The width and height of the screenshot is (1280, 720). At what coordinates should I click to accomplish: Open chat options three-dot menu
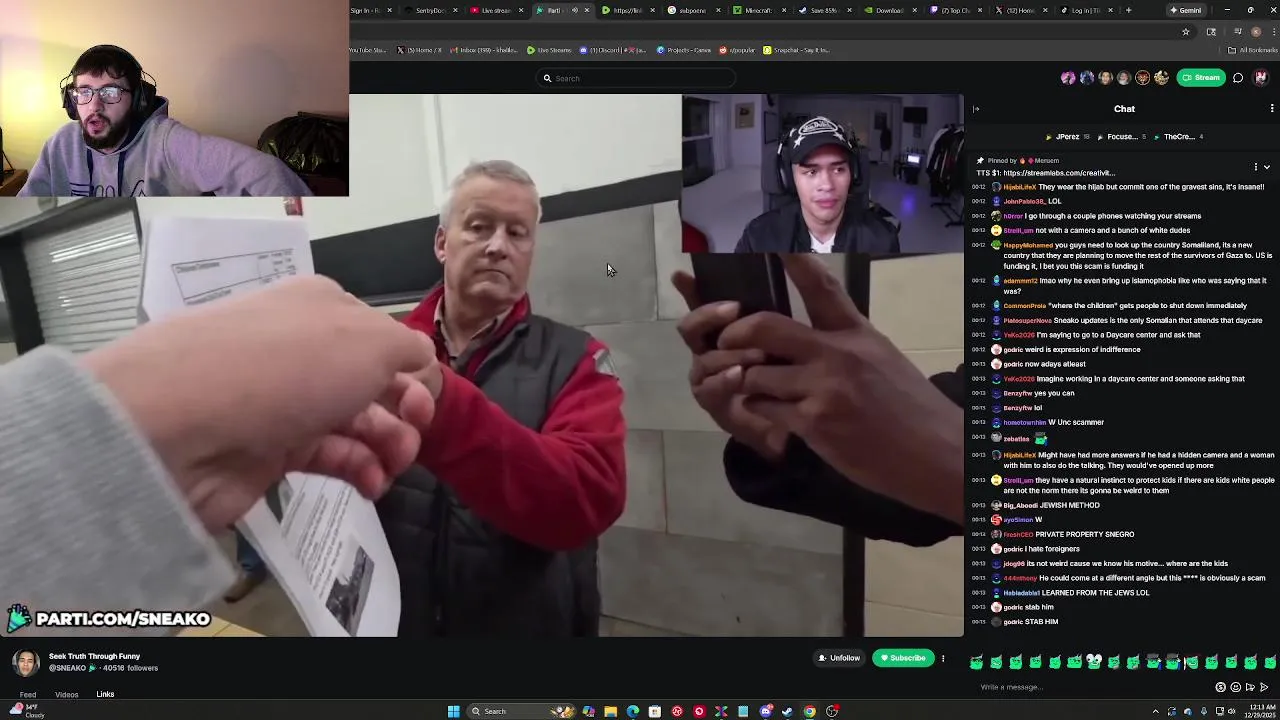(1272, 109)
